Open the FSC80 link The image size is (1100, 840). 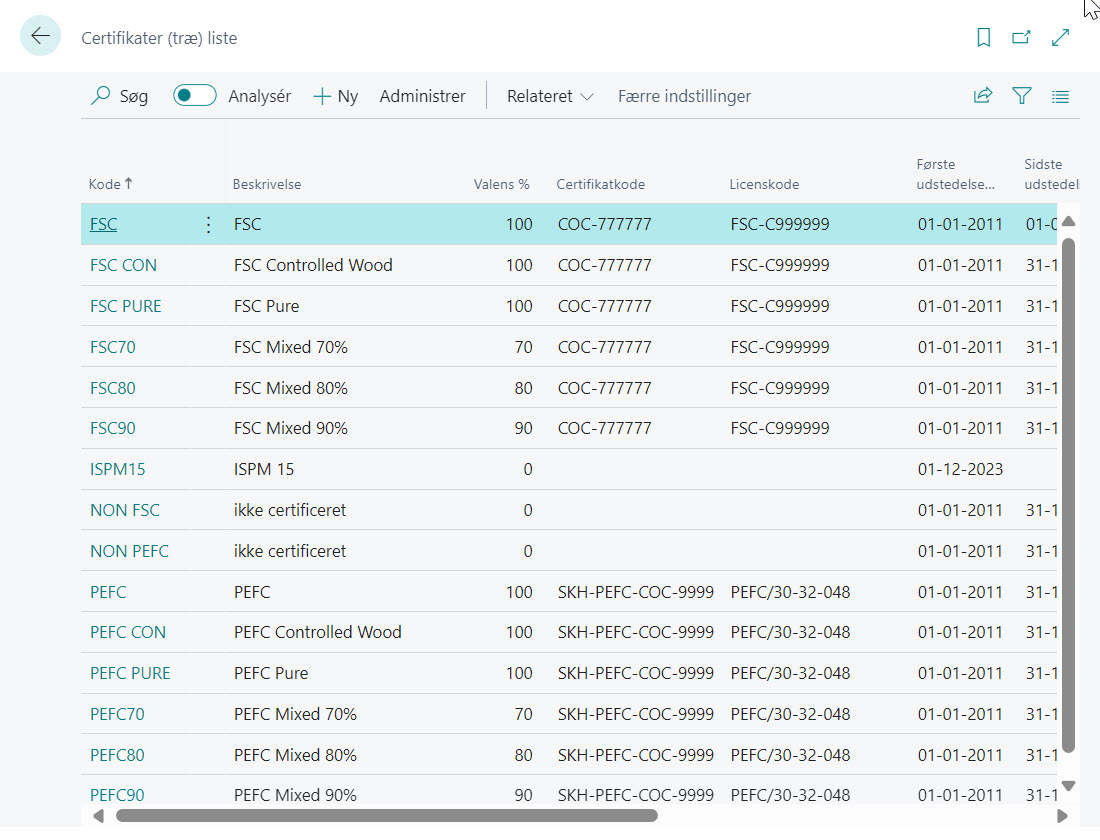coord(112,388)
